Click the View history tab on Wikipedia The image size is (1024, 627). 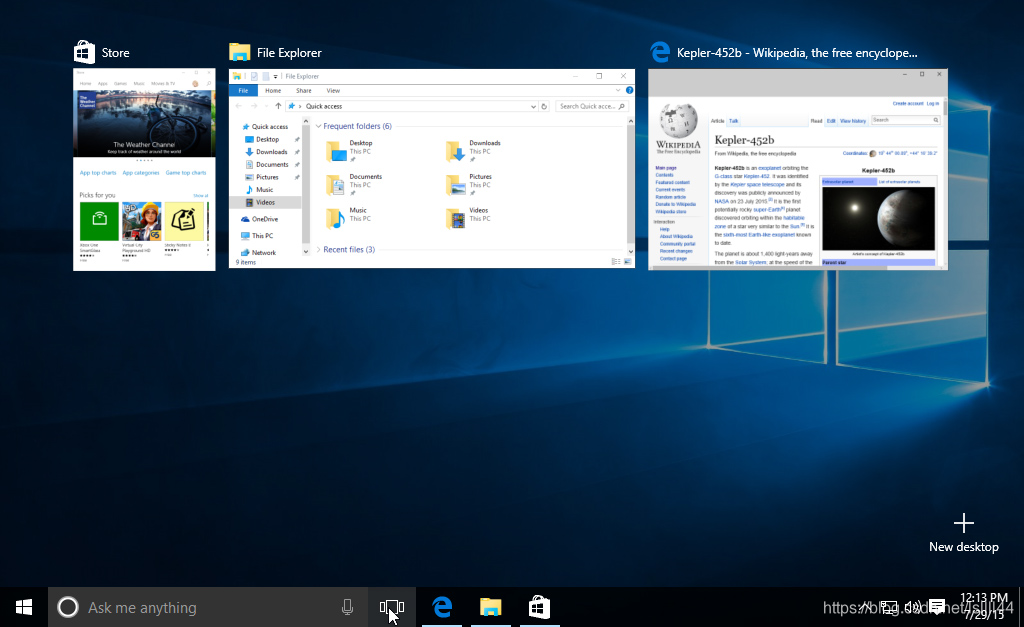[853, 121]
